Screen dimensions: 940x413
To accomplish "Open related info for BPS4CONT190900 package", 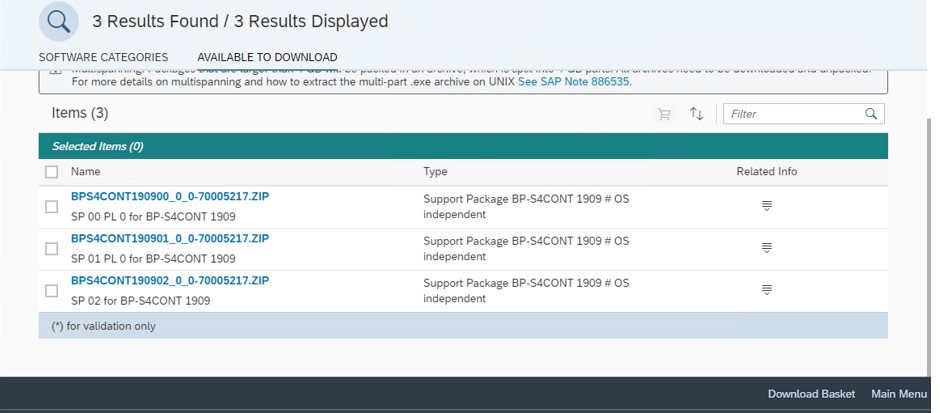I will pyautogui.click(x=766, y=206).
